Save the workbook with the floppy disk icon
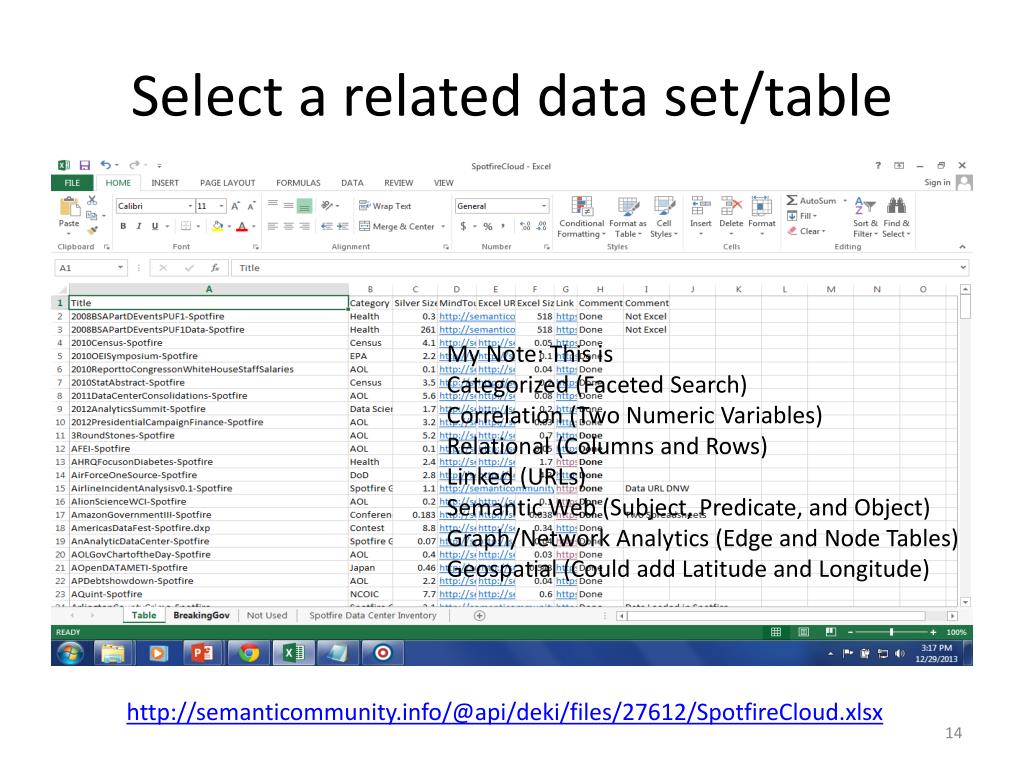This screenshot has height=768, width=1024. pyautogui.click(x=84, y=165)
